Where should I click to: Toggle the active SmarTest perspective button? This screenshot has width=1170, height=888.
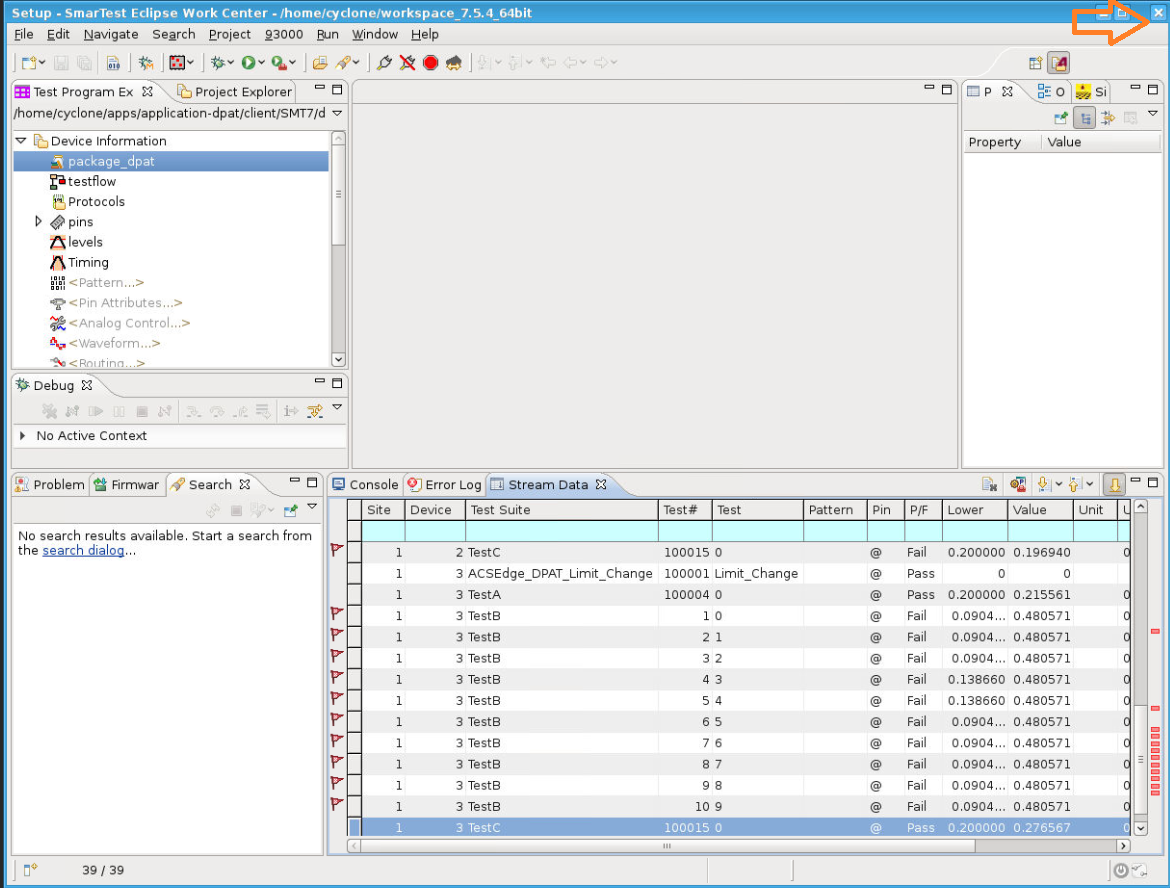[1059, 63]
